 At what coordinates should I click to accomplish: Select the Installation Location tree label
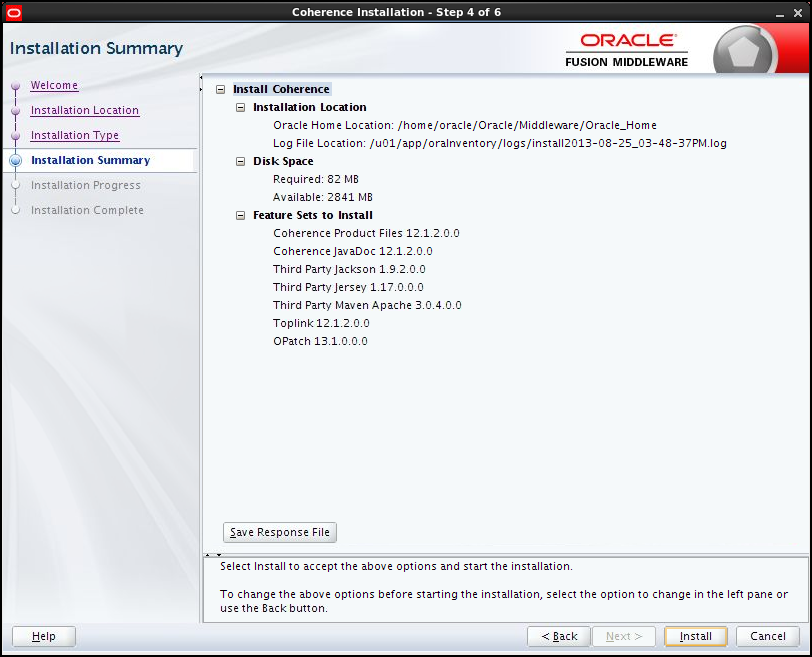310,107
